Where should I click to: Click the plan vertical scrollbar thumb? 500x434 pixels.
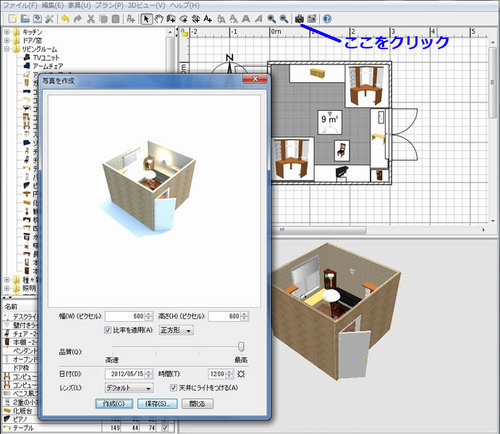coord(493,82)
